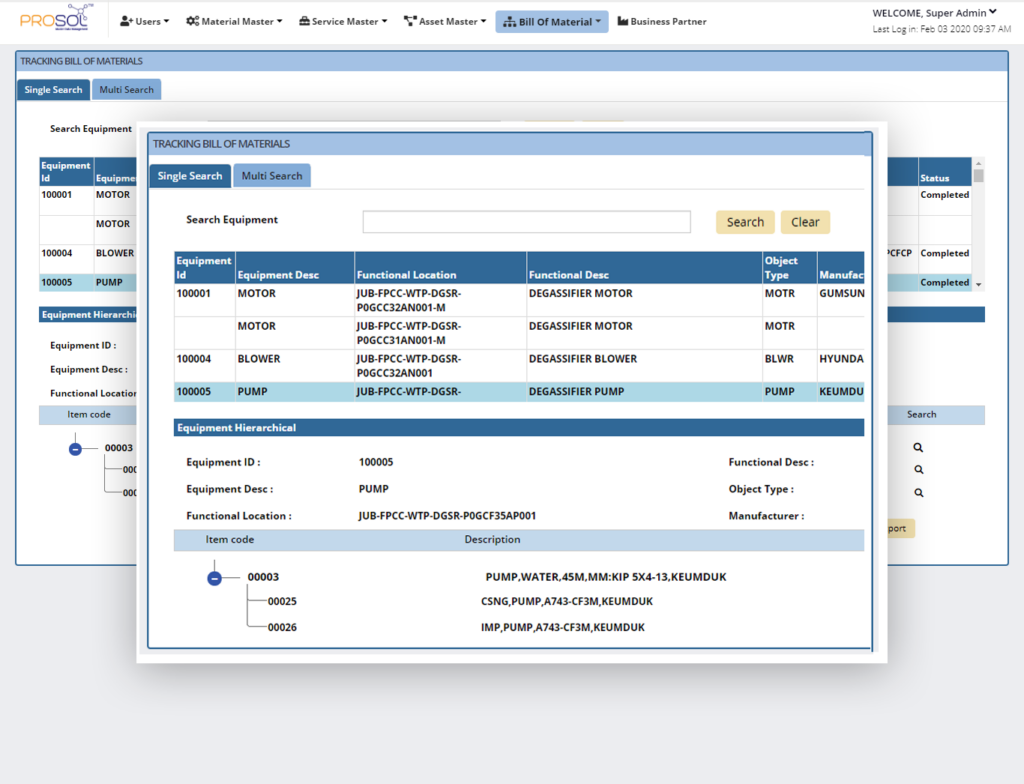The height and width of the screenshot is (784, 1024).
Task: Click the PROSOL logo
Action: click(x=53, y=20)
